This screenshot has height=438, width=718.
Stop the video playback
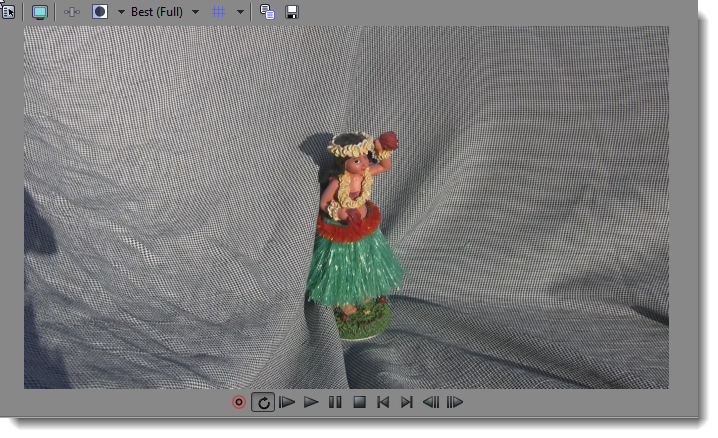[359, 402]
